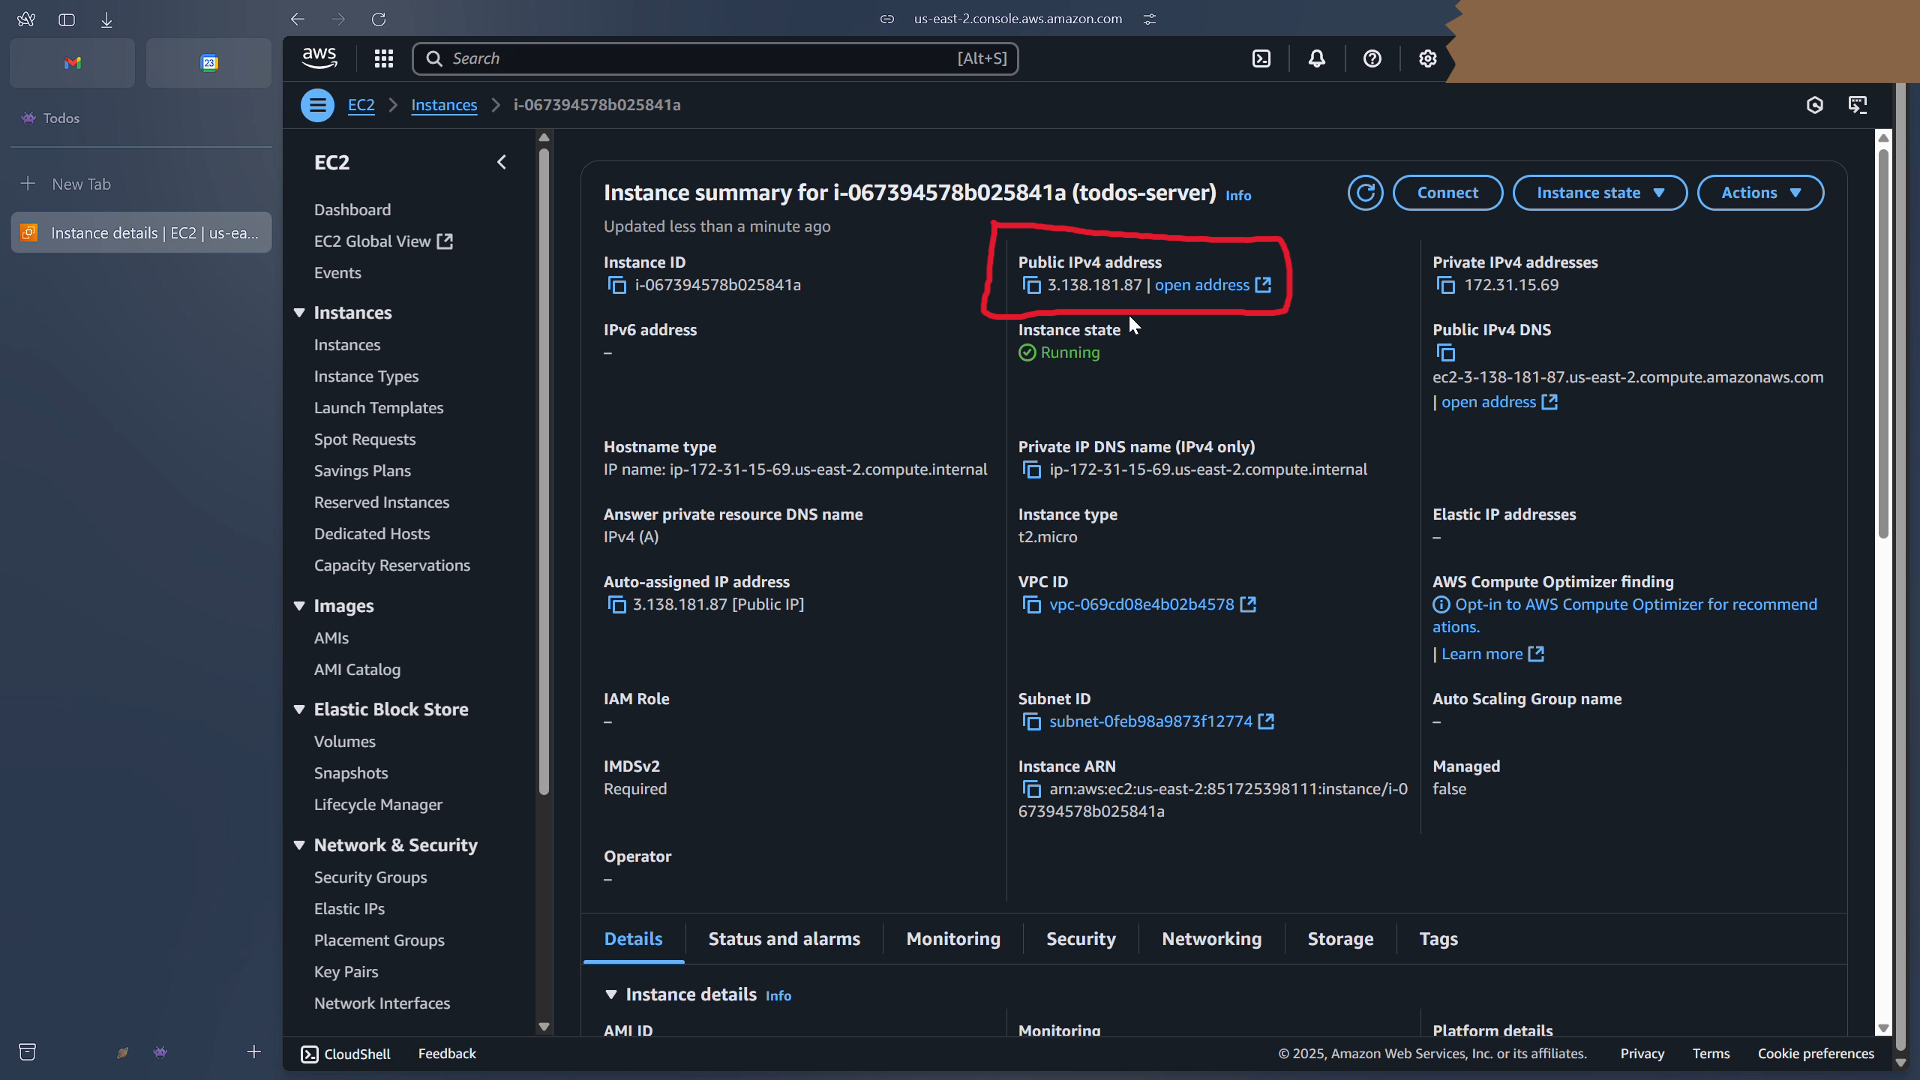Viewport: 1920px width, 1080px height.
Task: Copy the Auto-assigned IP address
Action: pos(617,605)
